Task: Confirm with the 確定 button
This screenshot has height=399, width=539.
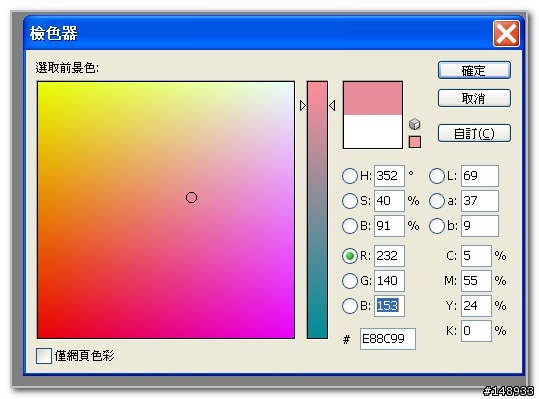Action: coord(474,70)
